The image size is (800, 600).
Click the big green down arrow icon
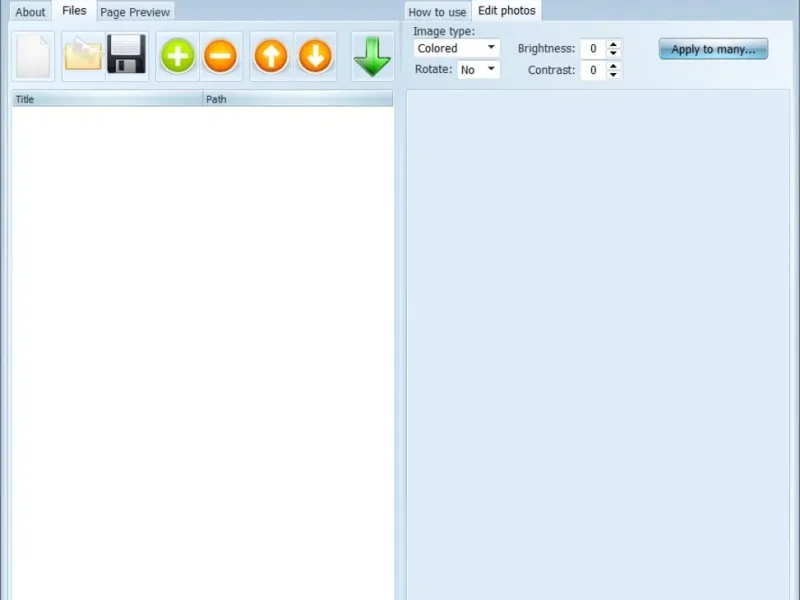click(372, 56)
